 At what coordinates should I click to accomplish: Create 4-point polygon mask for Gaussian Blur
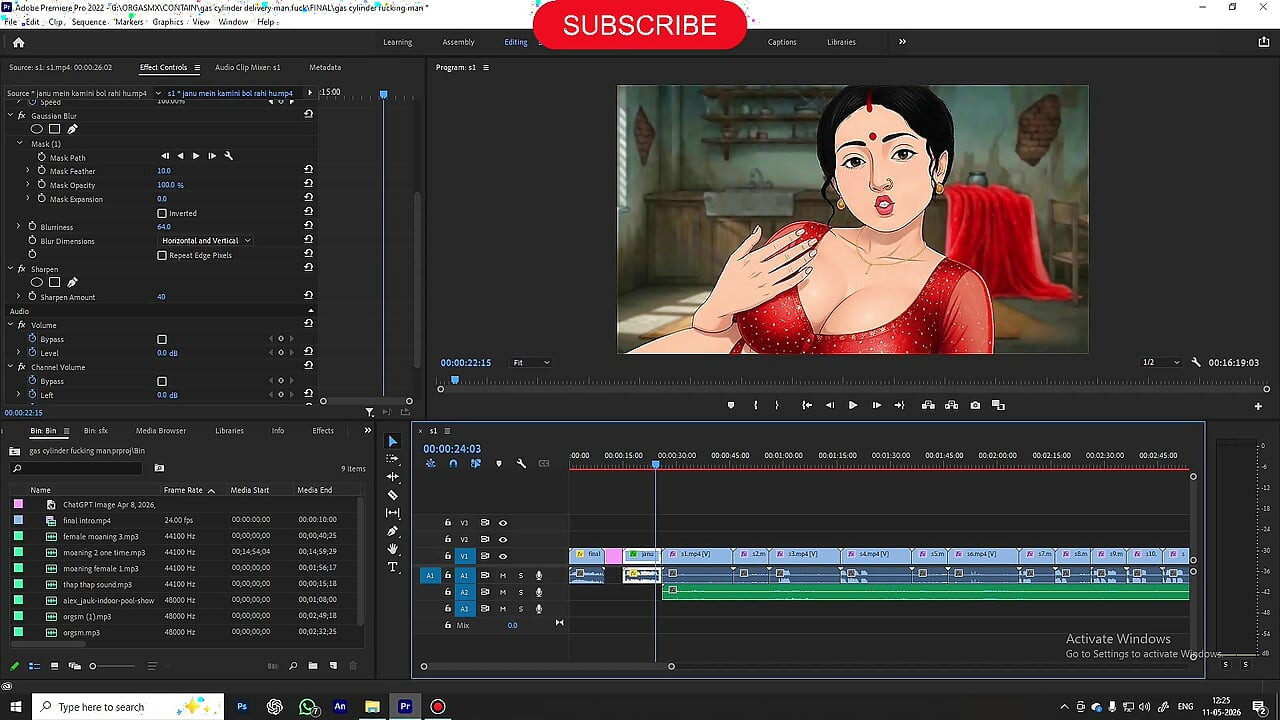pyautogui.click(x=54, y=129)
